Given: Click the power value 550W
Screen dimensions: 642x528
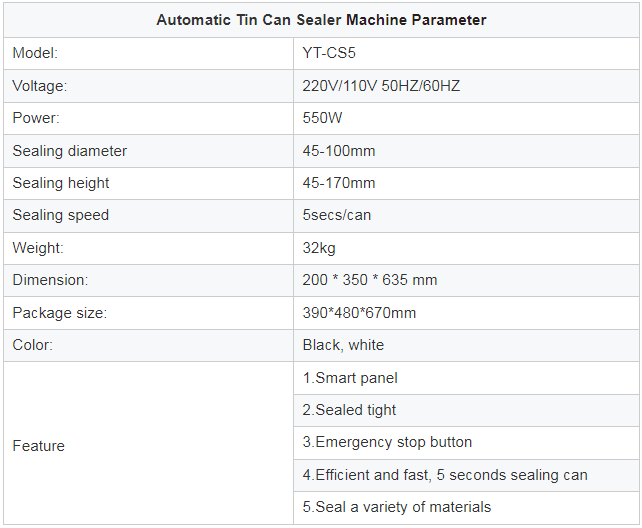Looking at the screenshot, I should click(321, 118).
